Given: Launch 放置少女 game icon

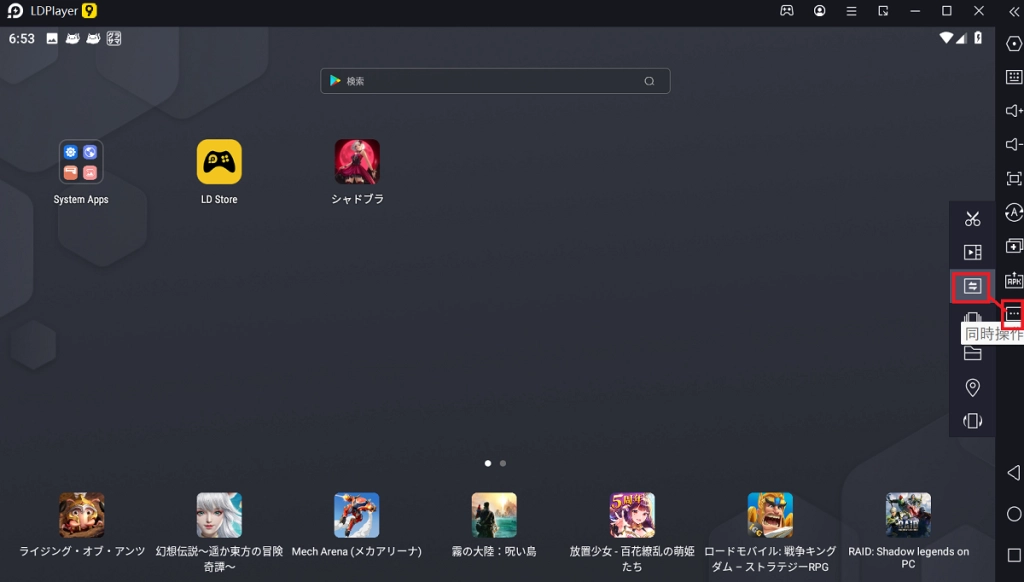Looking at the screenshot, I should pos(632,515).
